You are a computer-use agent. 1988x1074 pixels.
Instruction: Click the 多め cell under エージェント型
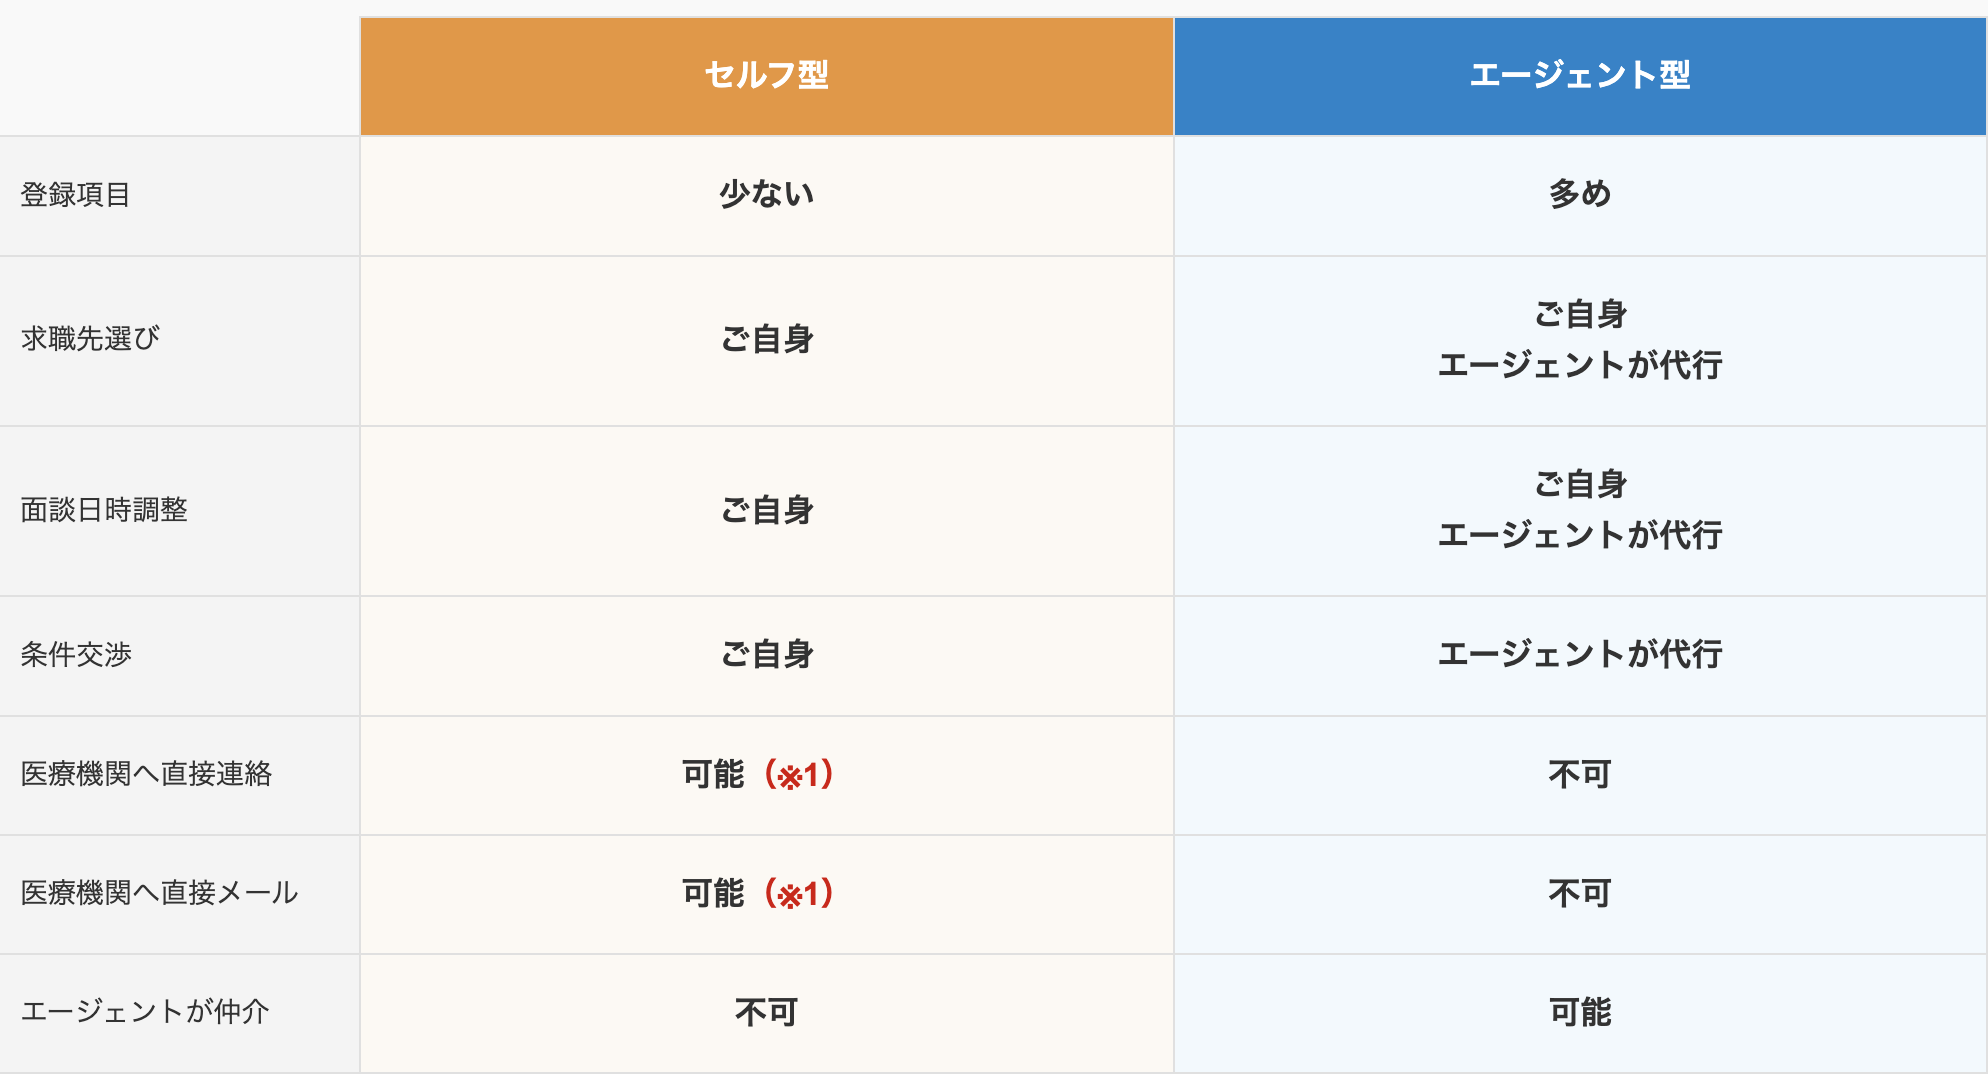coord(1580,194)
